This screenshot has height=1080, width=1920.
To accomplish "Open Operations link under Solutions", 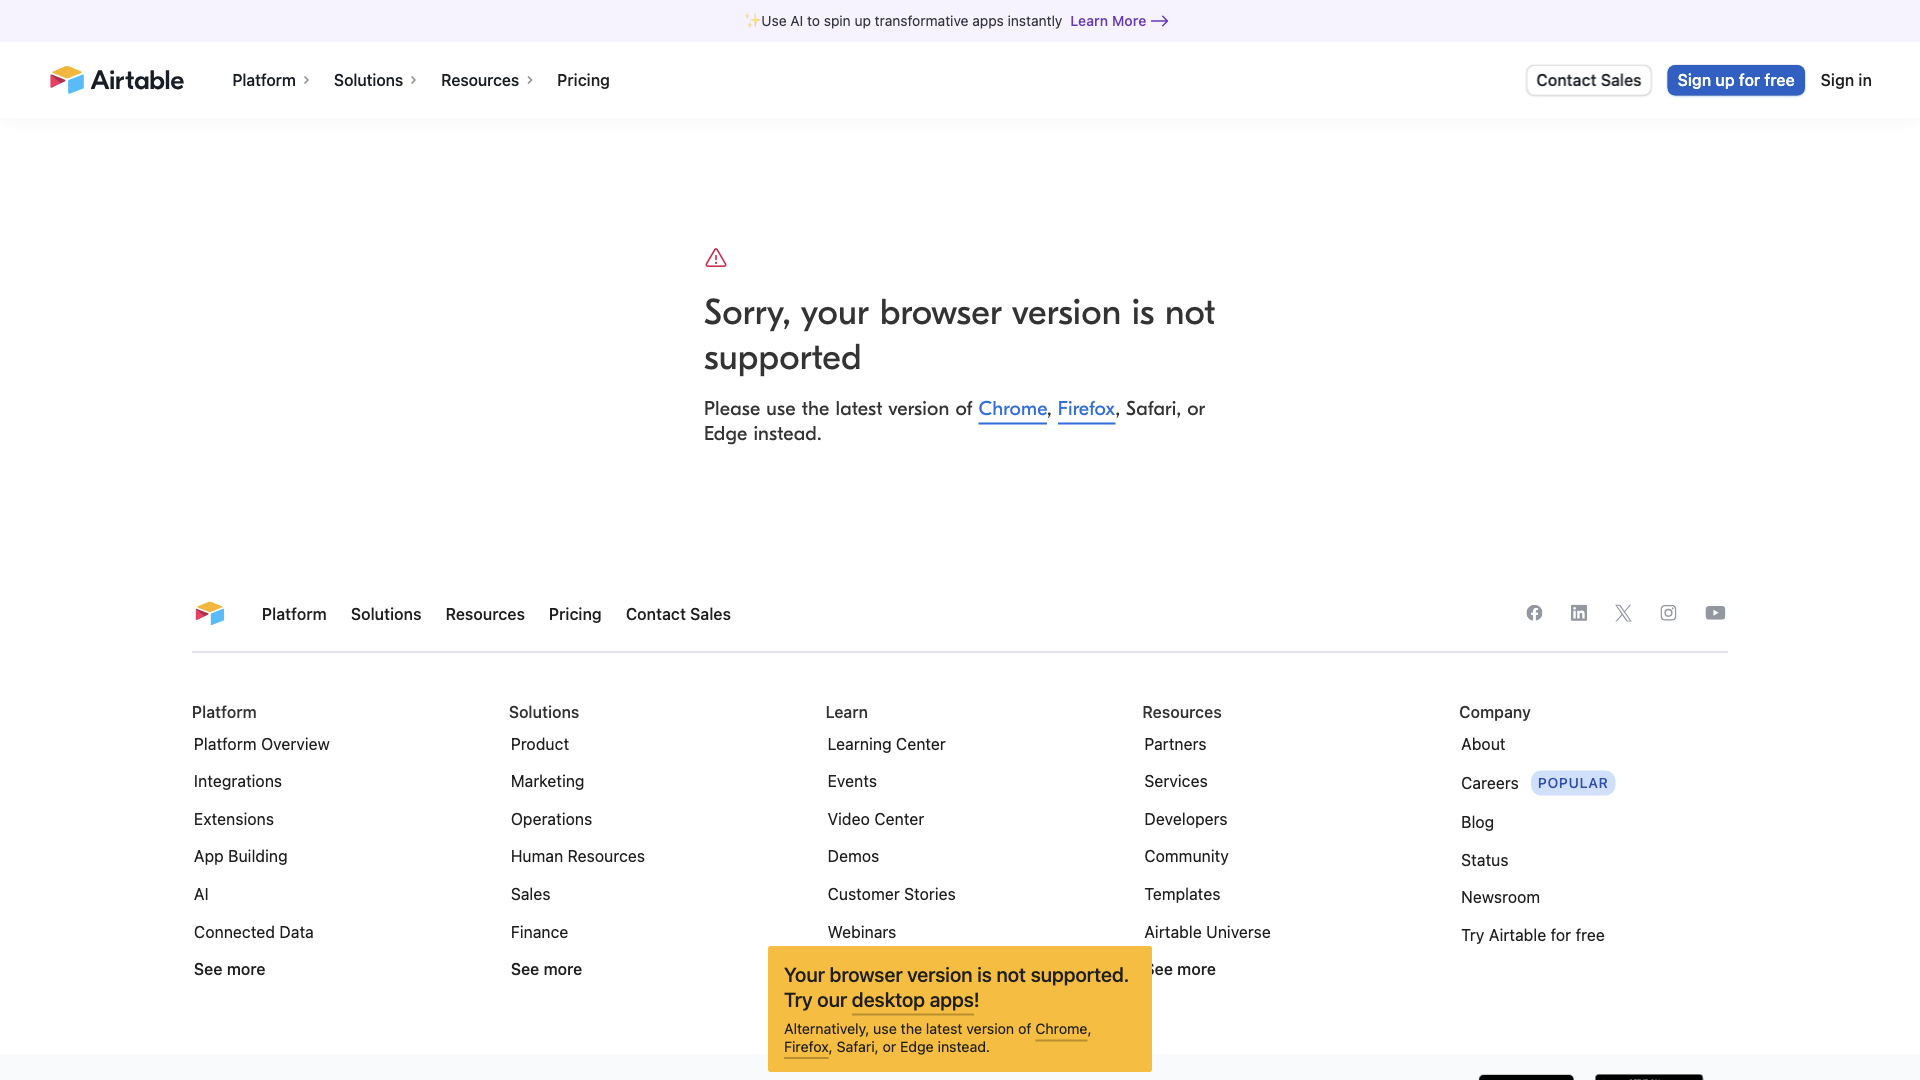I will point(551,819).
